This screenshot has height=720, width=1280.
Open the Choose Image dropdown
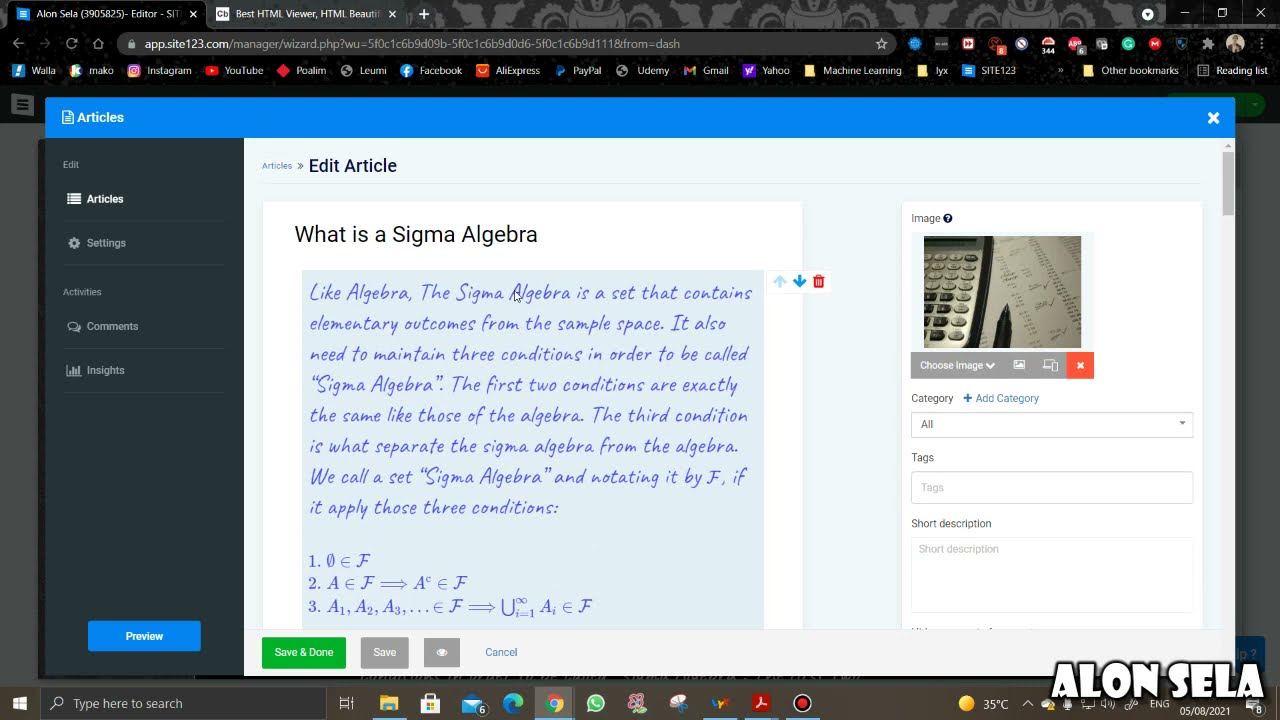click(957, 365)
